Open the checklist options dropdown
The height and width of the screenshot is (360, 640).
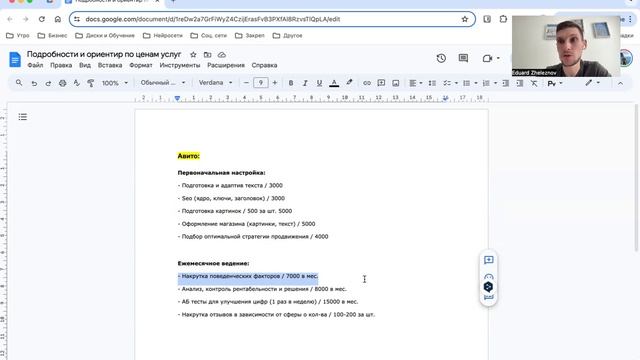point(450,83)
